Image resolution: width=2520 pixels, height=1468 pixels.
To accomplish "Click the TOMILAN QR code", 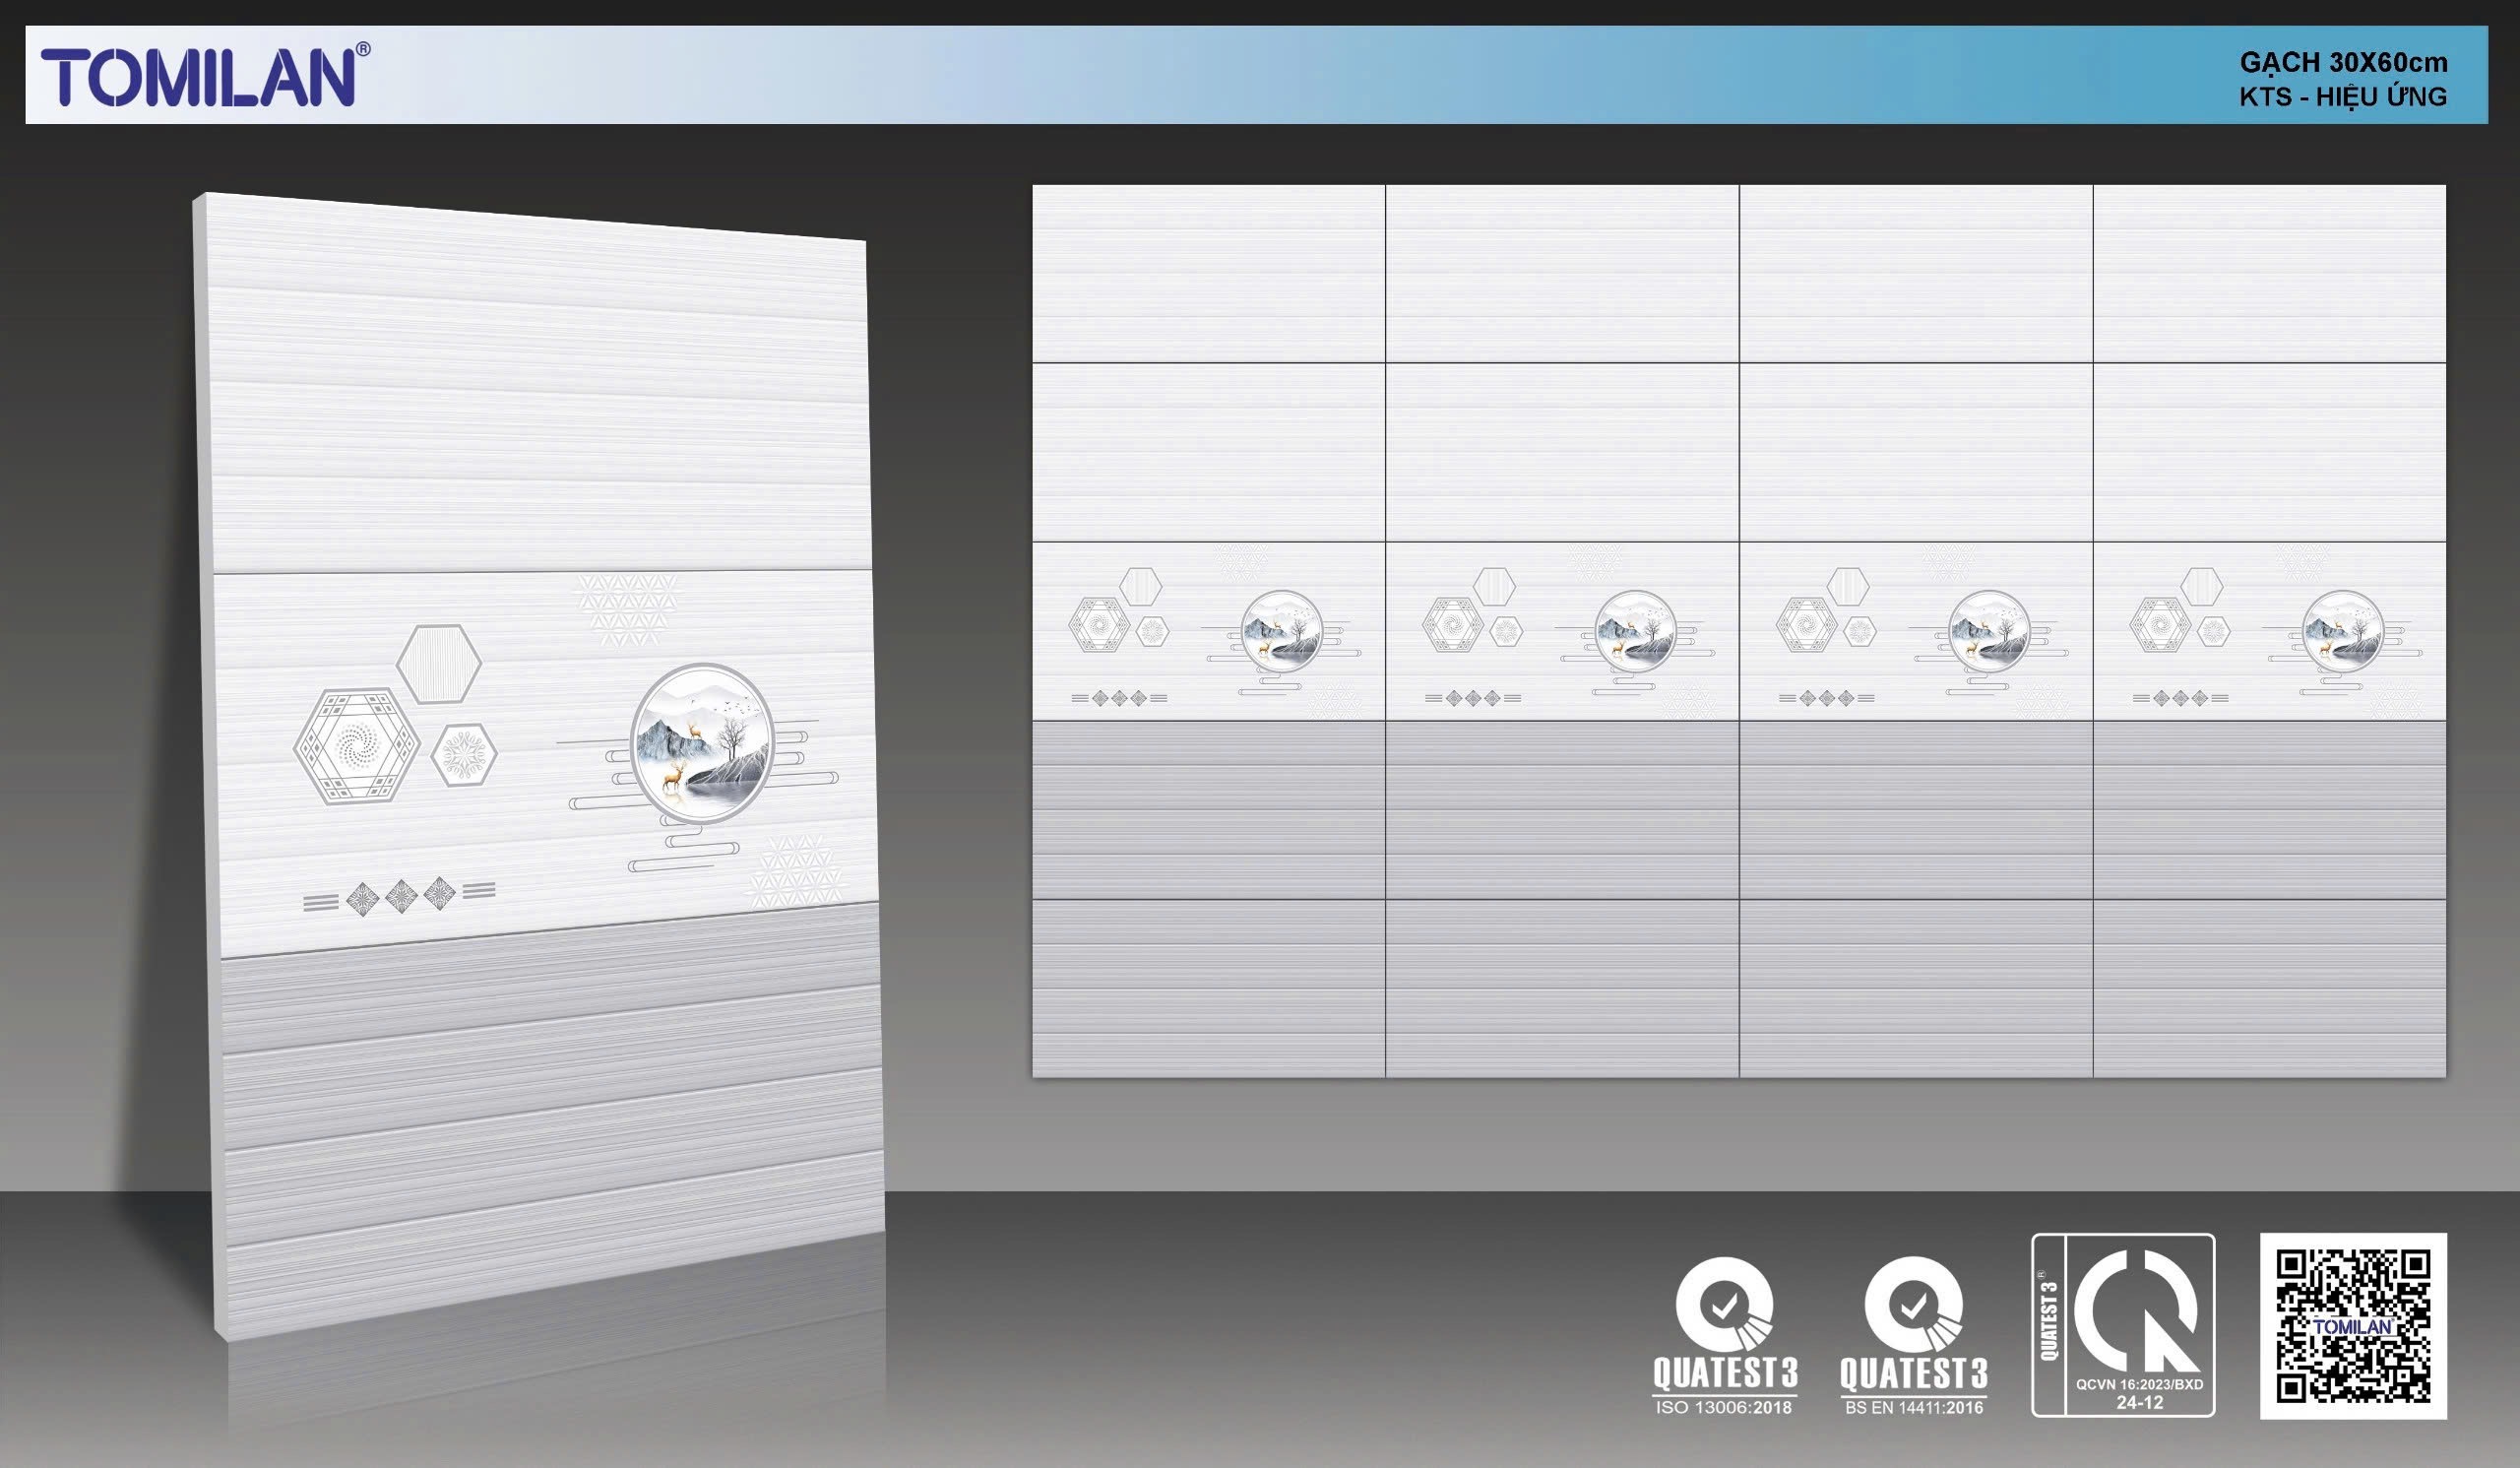I will click(2353, 1325).
